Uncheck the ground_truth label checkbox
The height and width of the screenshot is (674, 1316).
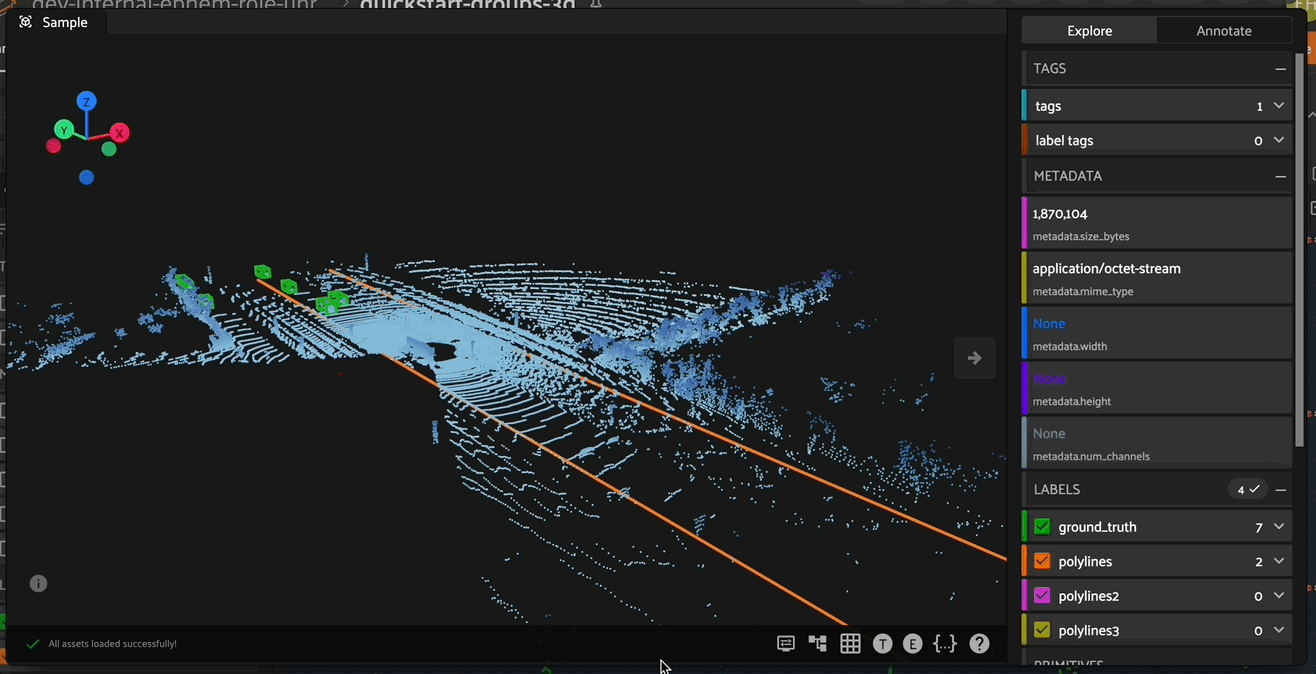(x=1041, y=526)
